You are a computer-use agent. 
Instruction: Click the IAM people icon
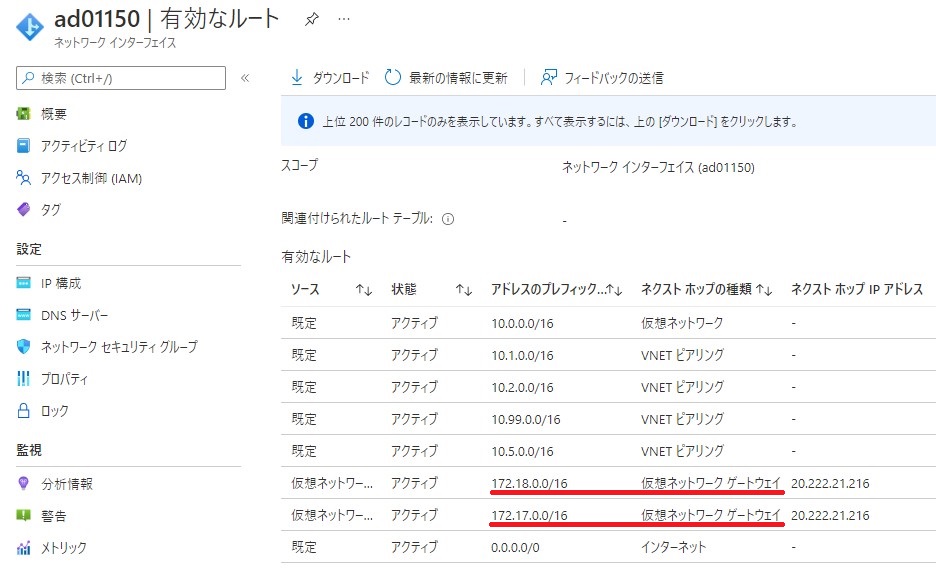click(23, 178)
